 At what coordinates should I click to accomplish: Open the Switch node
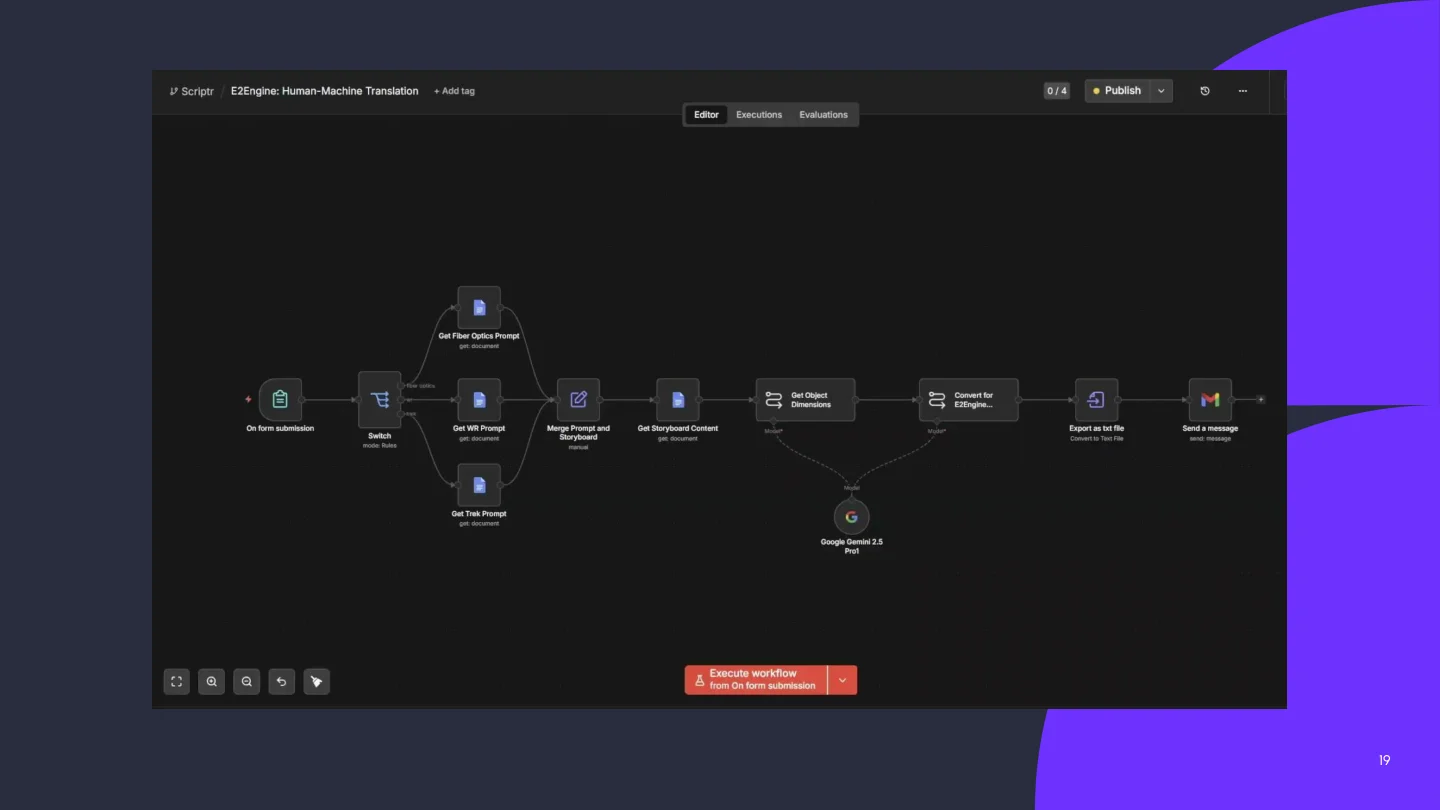(x=380, y=400)
